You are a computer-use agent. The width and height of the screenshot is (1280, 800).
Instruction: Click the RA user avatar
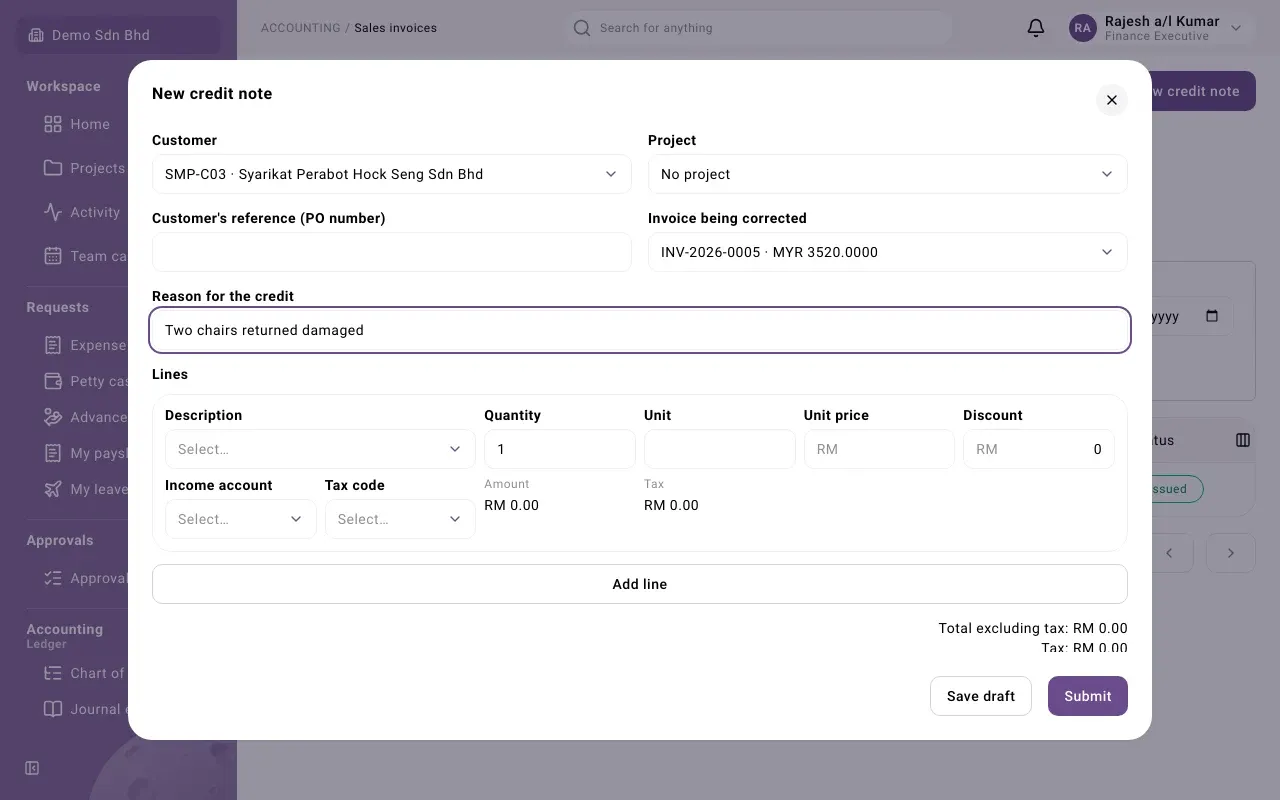click(1083, 28)
